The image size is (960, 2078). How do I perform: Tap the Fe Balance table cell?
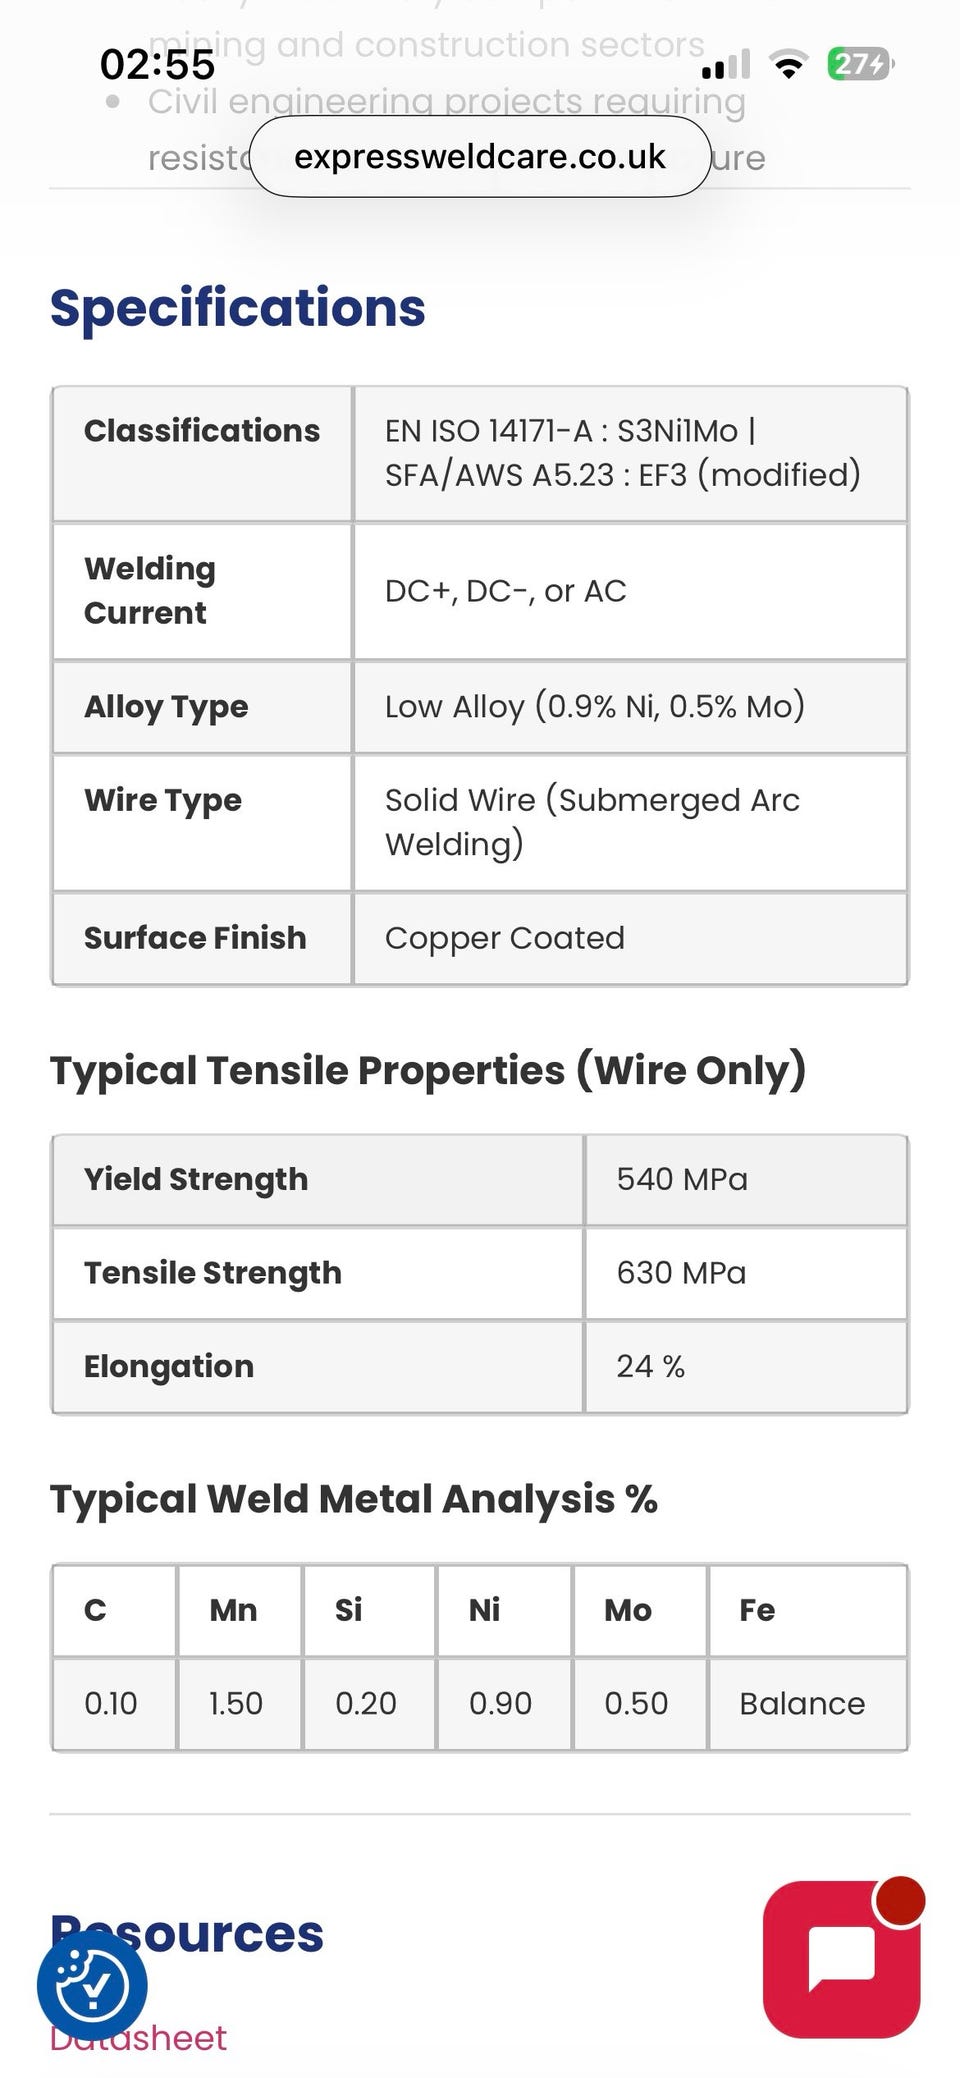tap(808, 1703)
